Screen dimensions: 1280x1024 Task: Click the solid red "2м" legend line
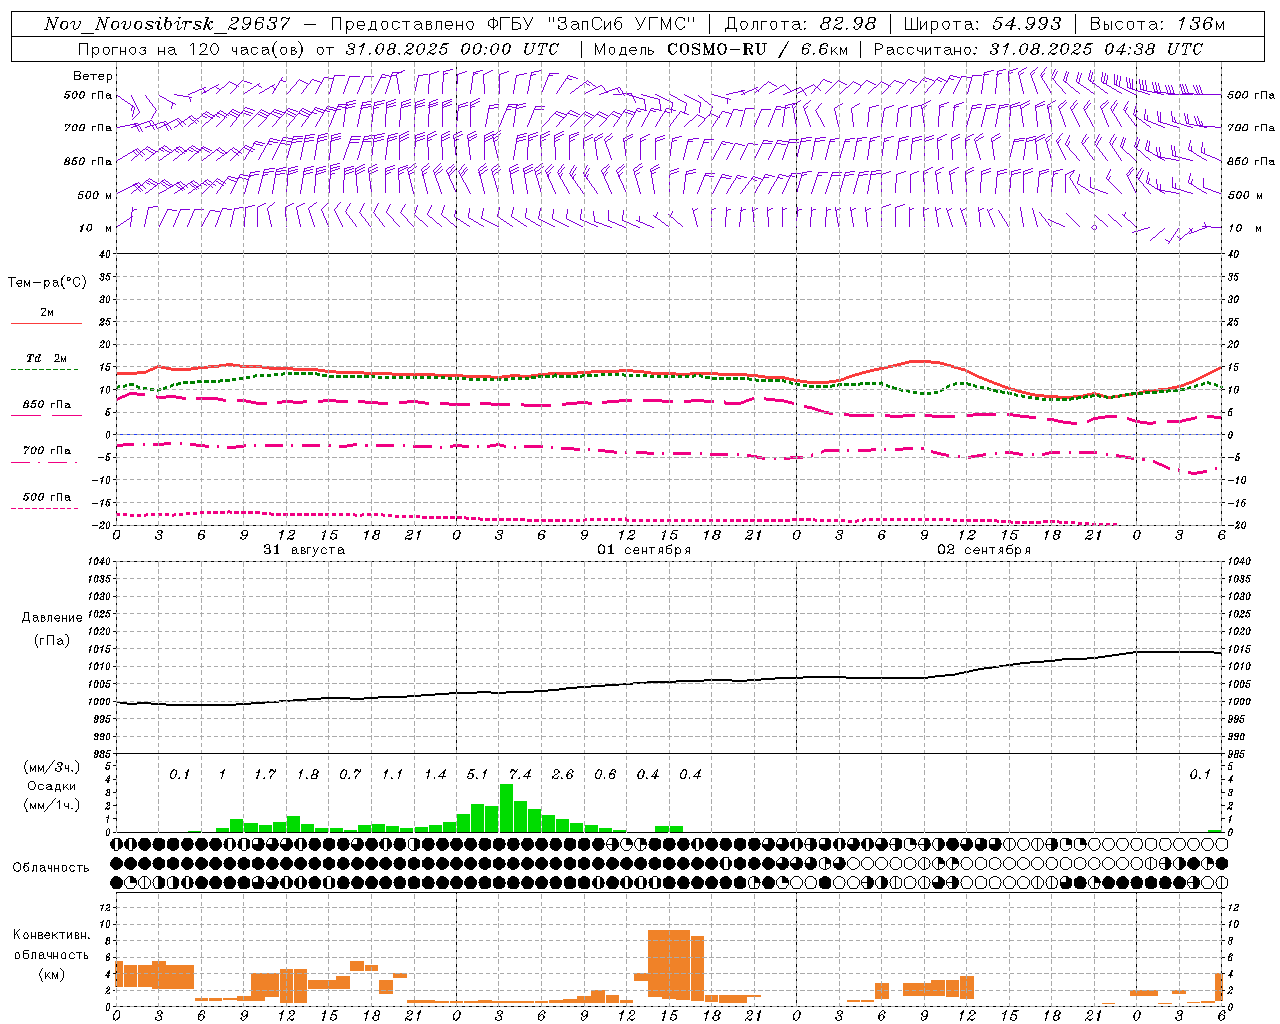pyautogui.click(x=46, y=323)
